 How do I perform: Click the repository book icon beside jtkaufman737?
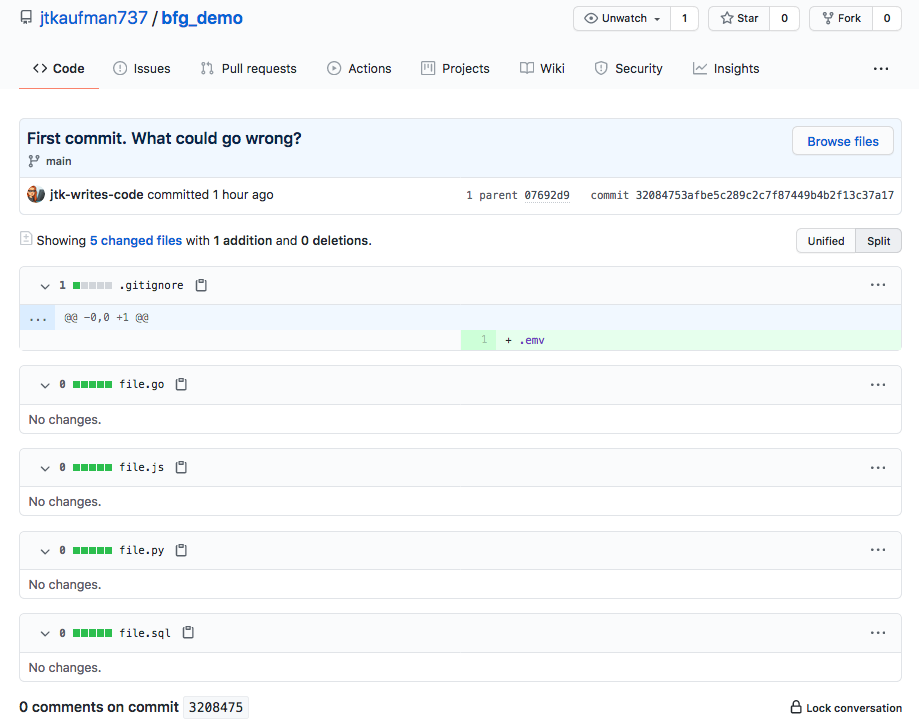coord(25,17)
